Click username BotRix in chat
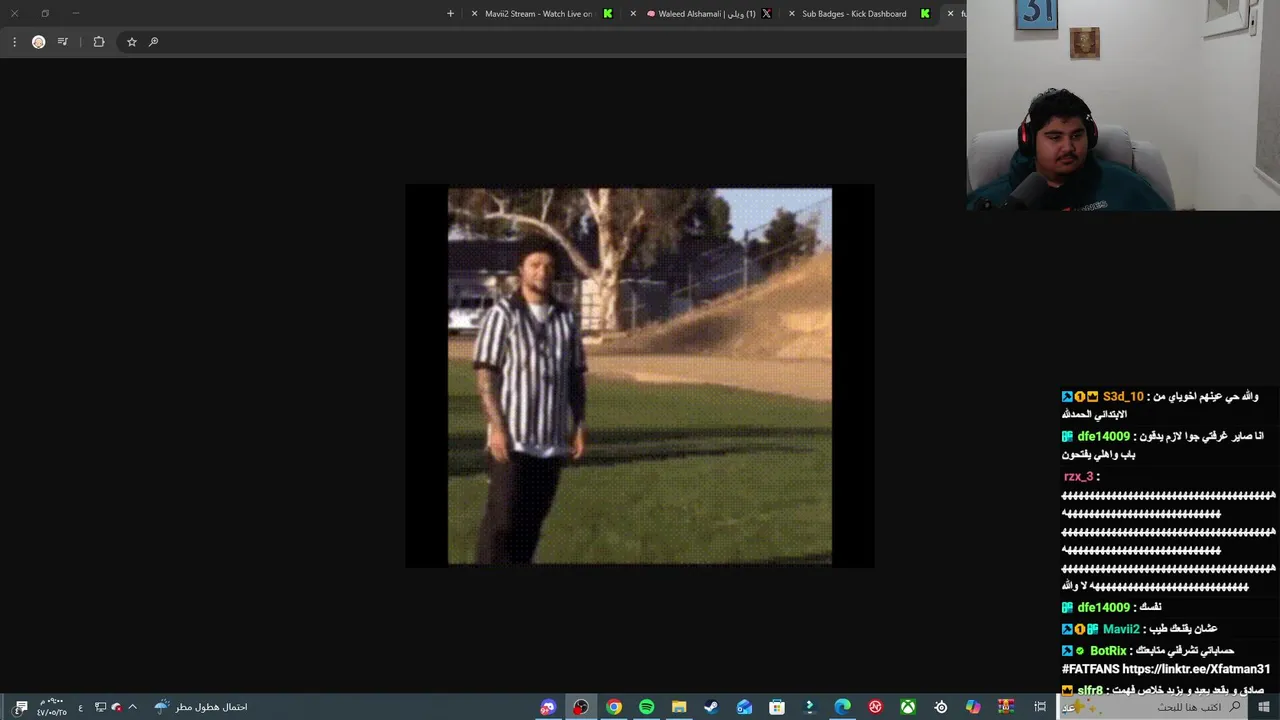The width and height of the screenshot is (1280, 720). click(x=1108, y=651)
